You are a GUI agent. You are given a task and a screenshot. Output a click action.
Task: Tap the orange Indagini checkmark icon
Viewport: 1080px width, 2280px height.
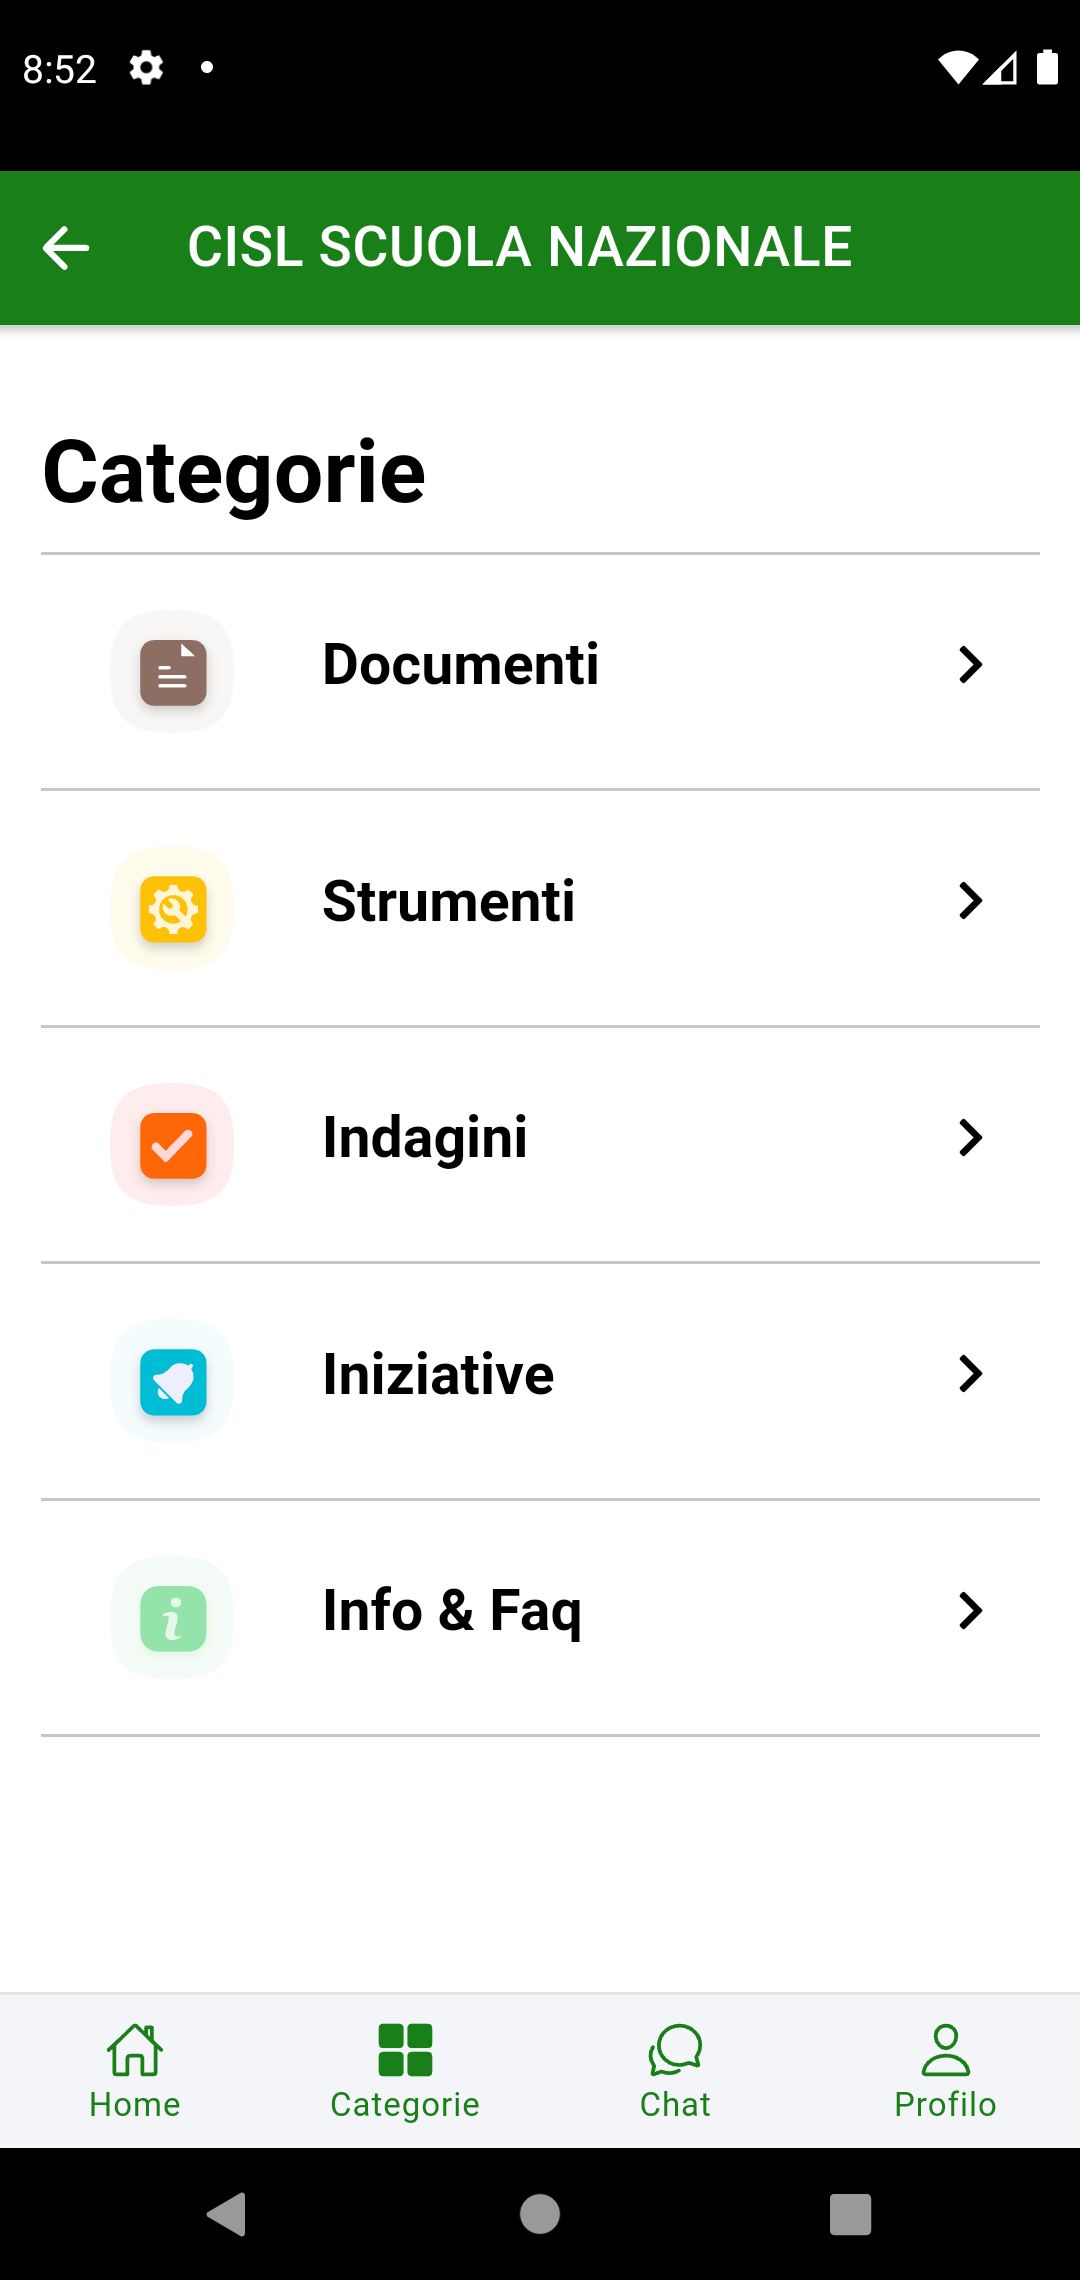click(x=173, y=1145)
